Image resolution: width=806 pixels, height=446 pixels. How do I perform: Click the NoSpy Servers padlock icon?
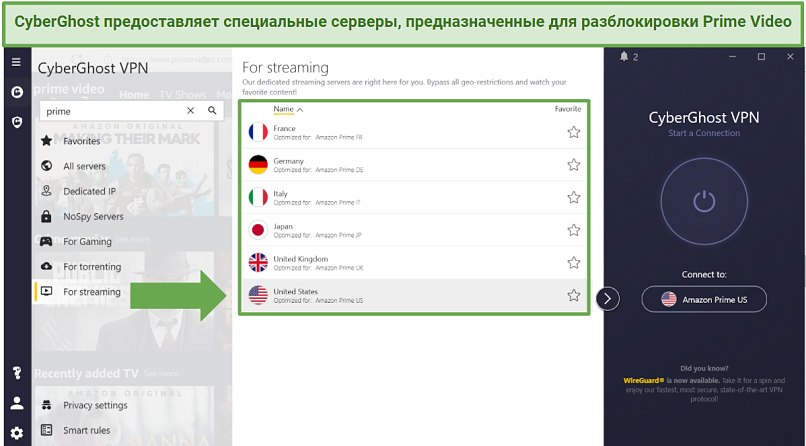46,216
